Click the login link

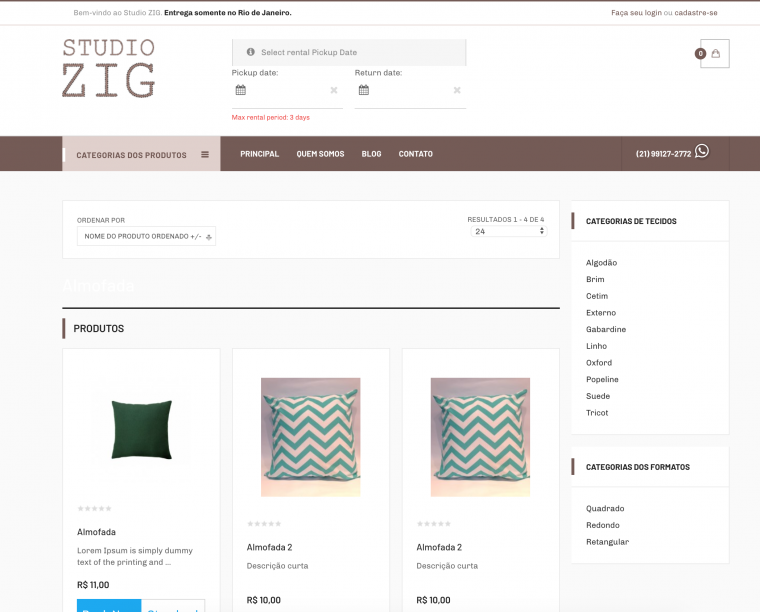click(636, 13)
